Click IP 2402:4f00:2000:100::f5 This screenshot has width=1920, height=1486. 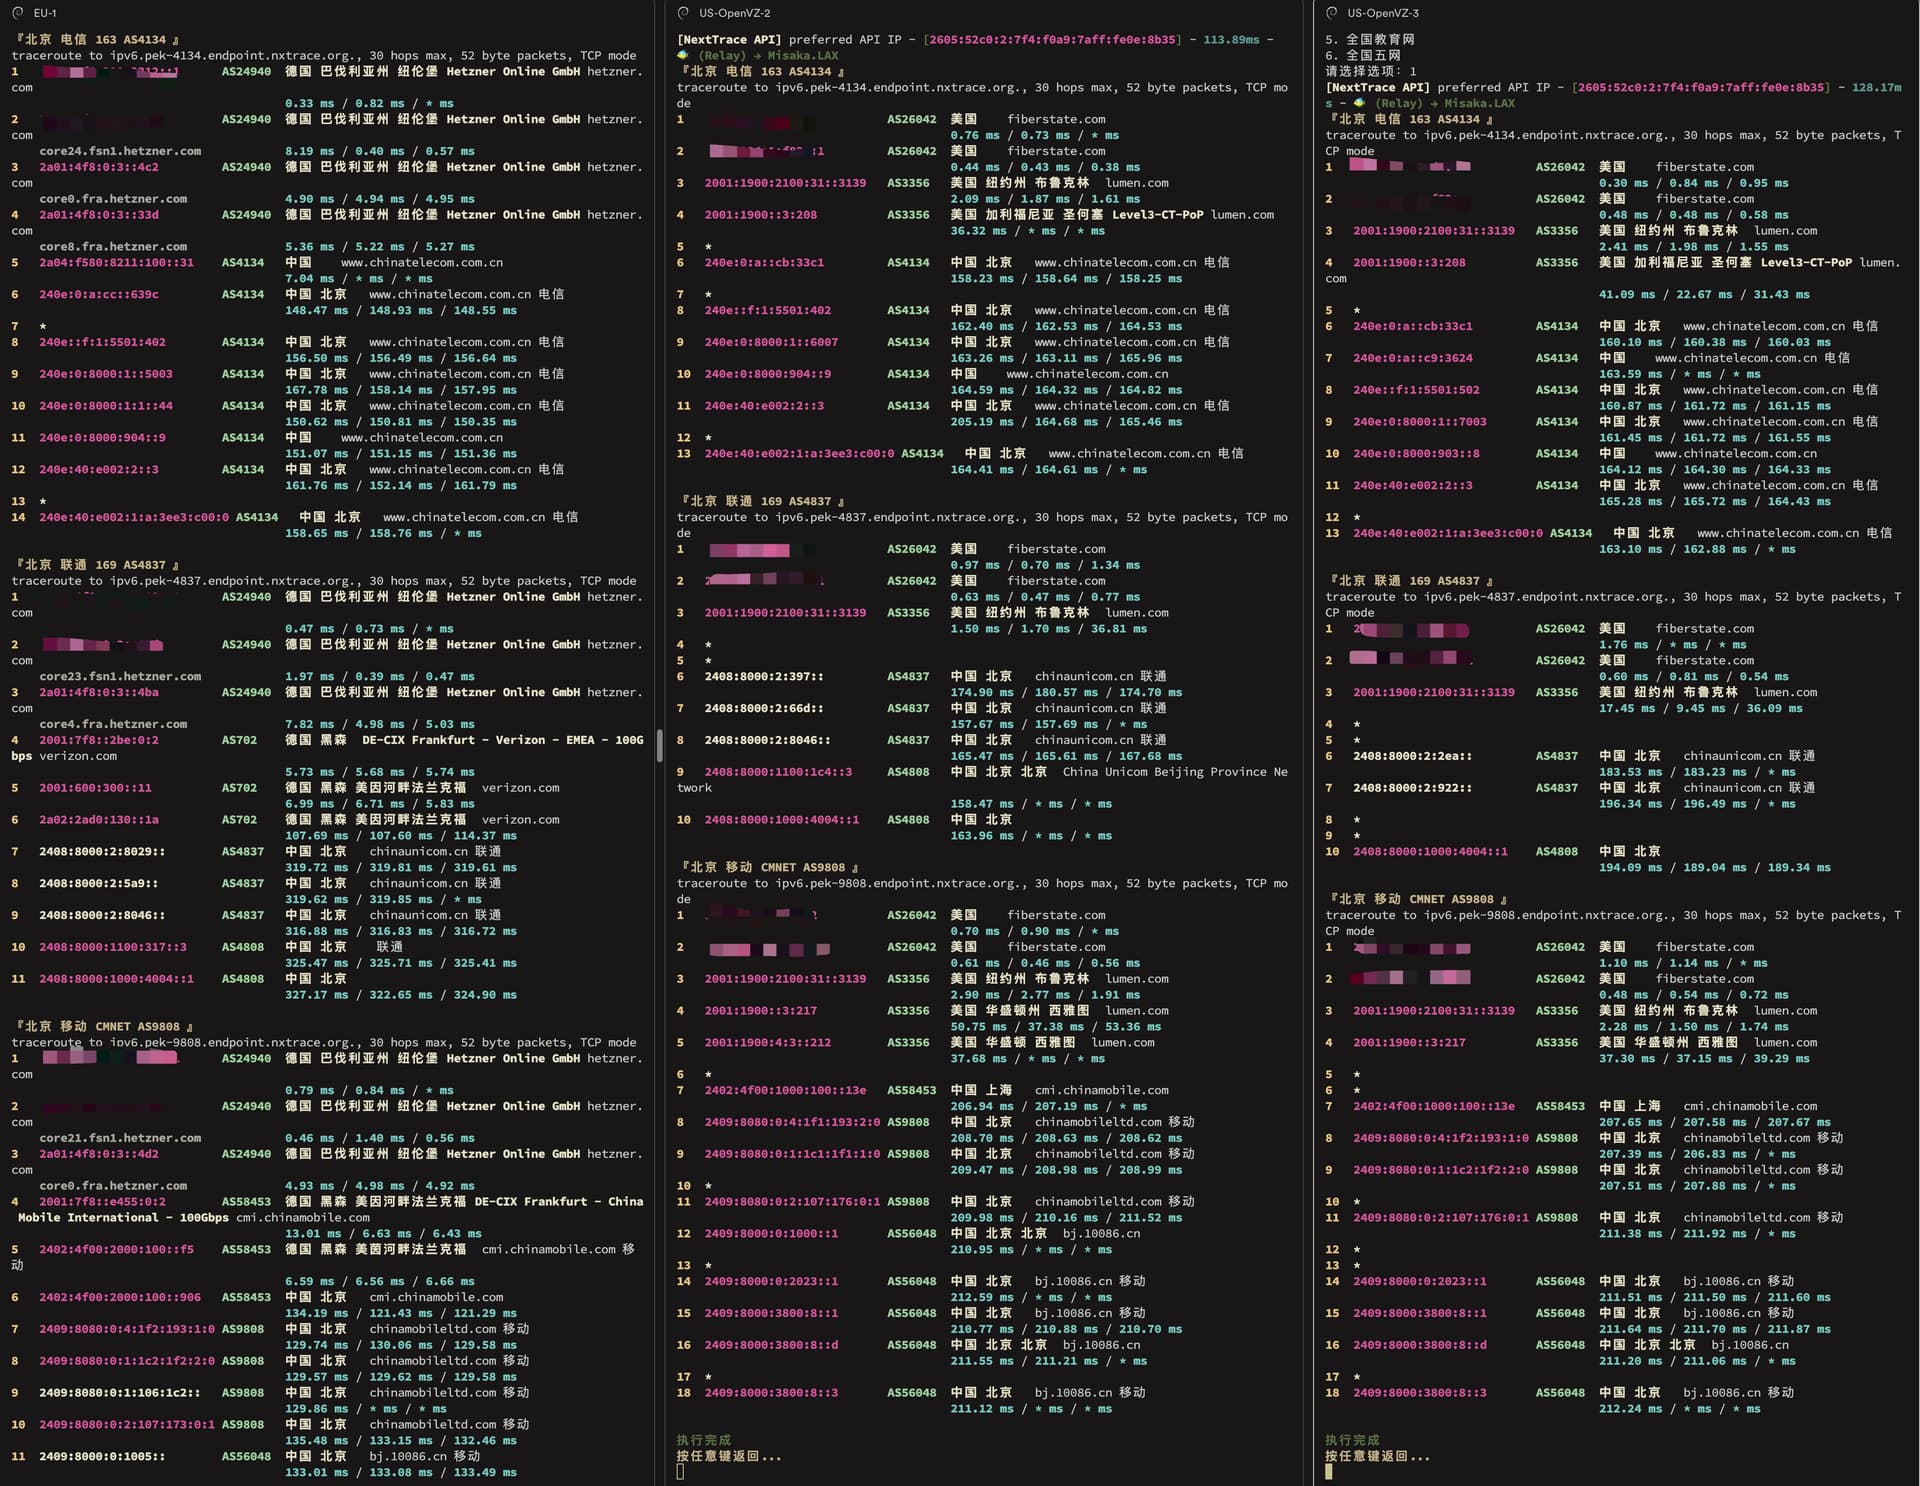pyautogui.click(x=117, y=1249)
